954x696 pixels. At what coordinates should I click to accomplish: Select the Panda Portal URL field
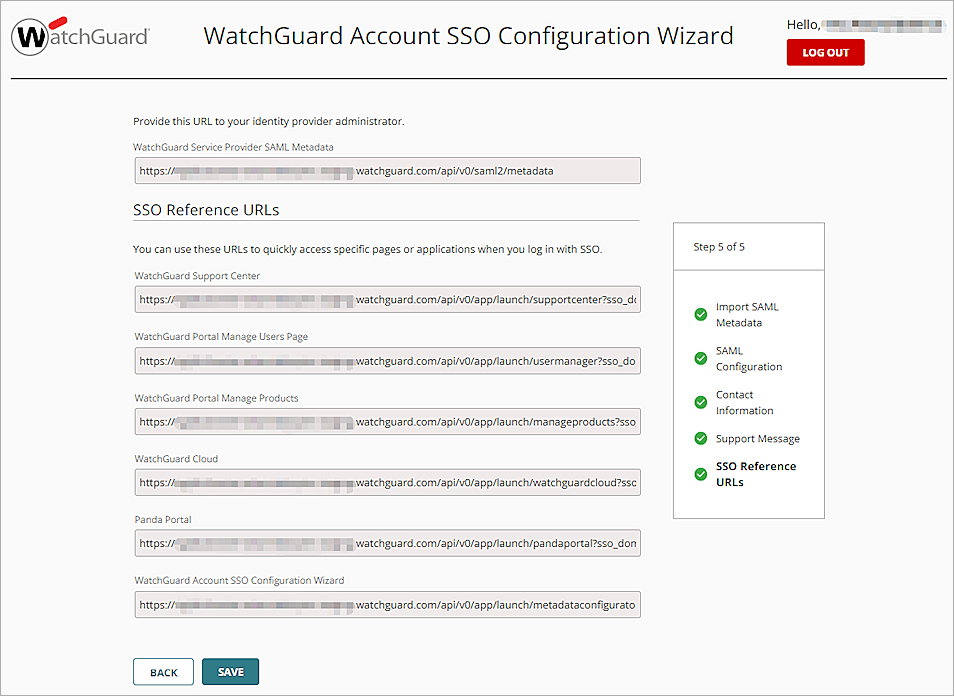(x=388, y=543)
